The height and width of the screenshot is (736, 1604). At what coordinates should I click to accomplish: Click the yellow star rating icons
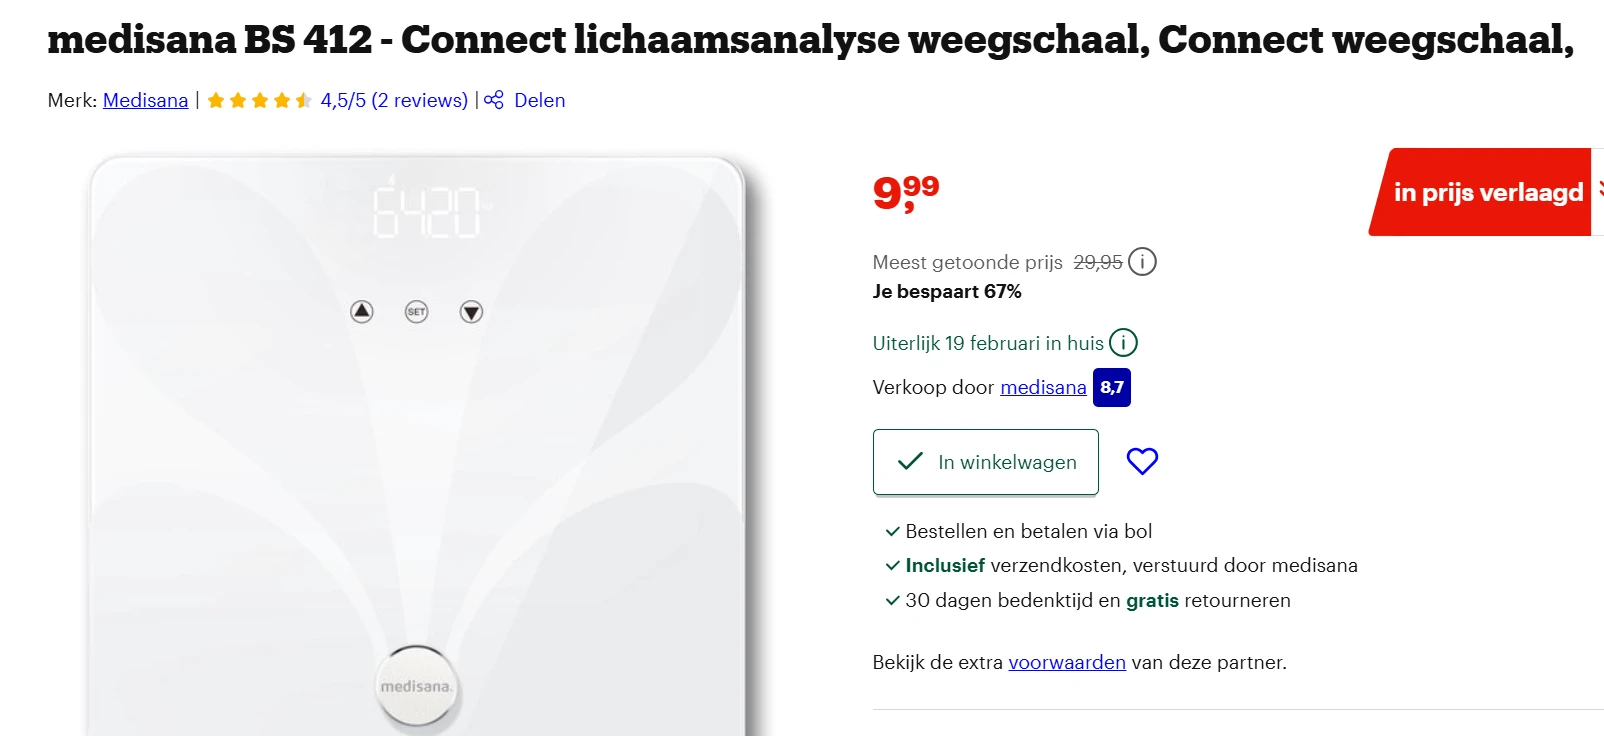coord(259,100)
